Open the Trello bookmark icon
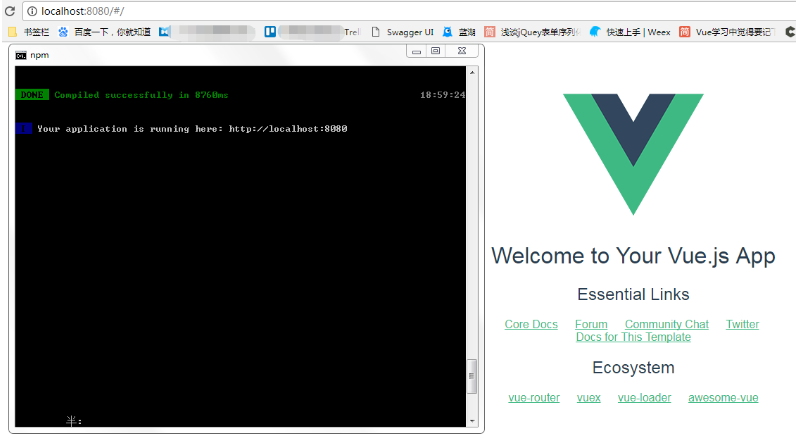803x438 pixels. click(270, 32)
